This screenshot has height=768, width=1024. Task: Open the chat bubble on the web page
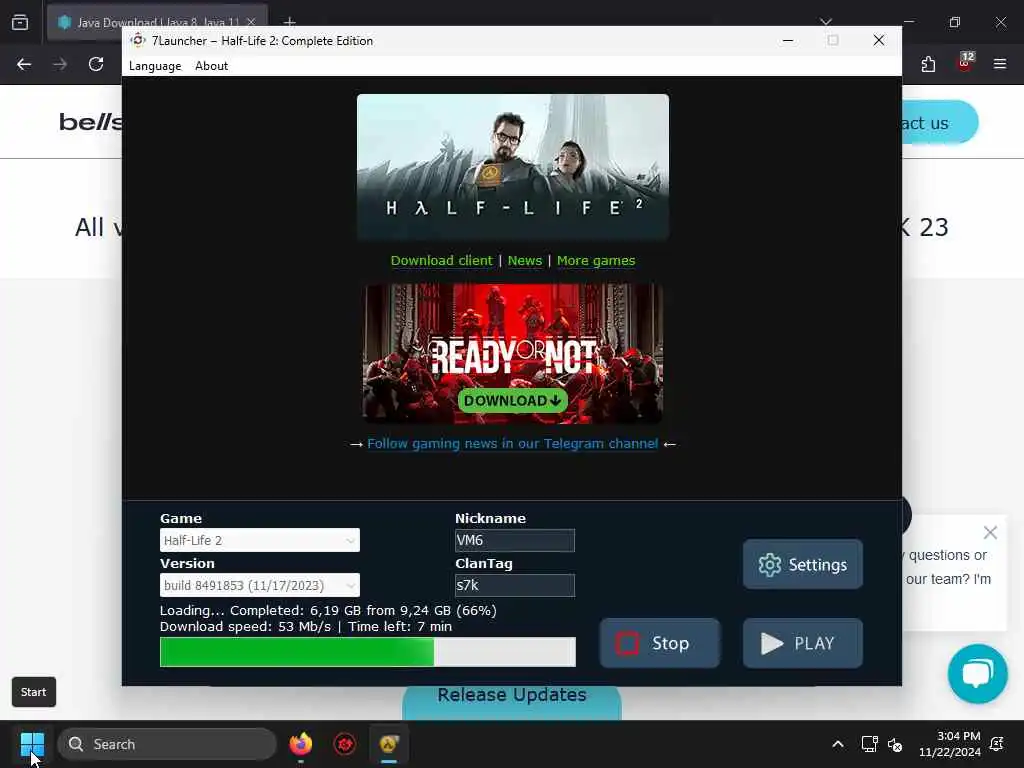(x=978, y=674)
